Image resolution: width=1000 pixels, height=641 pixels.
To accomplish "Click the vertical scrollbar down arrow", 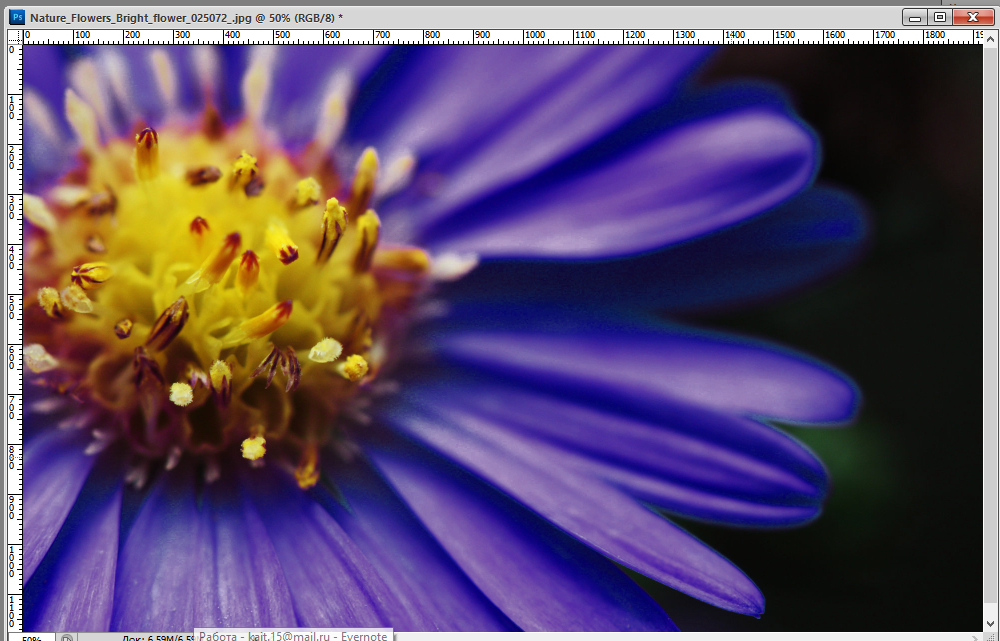I will [x=990, y=624].
